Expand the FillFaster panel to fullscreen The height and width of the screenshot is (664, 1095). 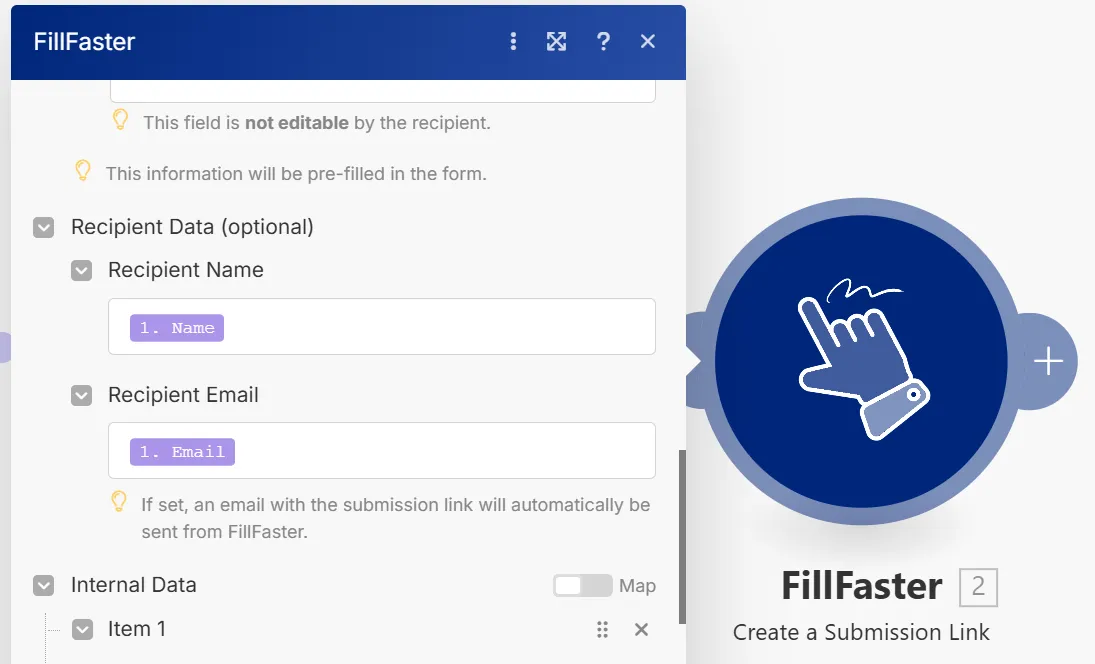pyautogui.click(x=557, y=41)
